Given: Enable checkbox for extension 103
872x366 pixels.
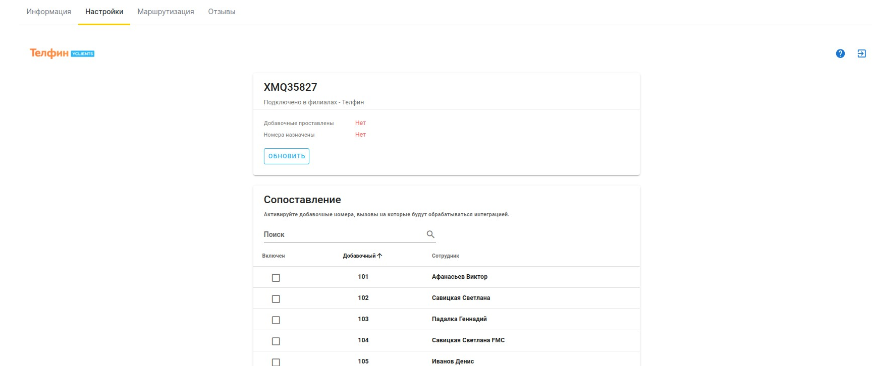Looking at the screenshot, I should [x=276, y=320].
